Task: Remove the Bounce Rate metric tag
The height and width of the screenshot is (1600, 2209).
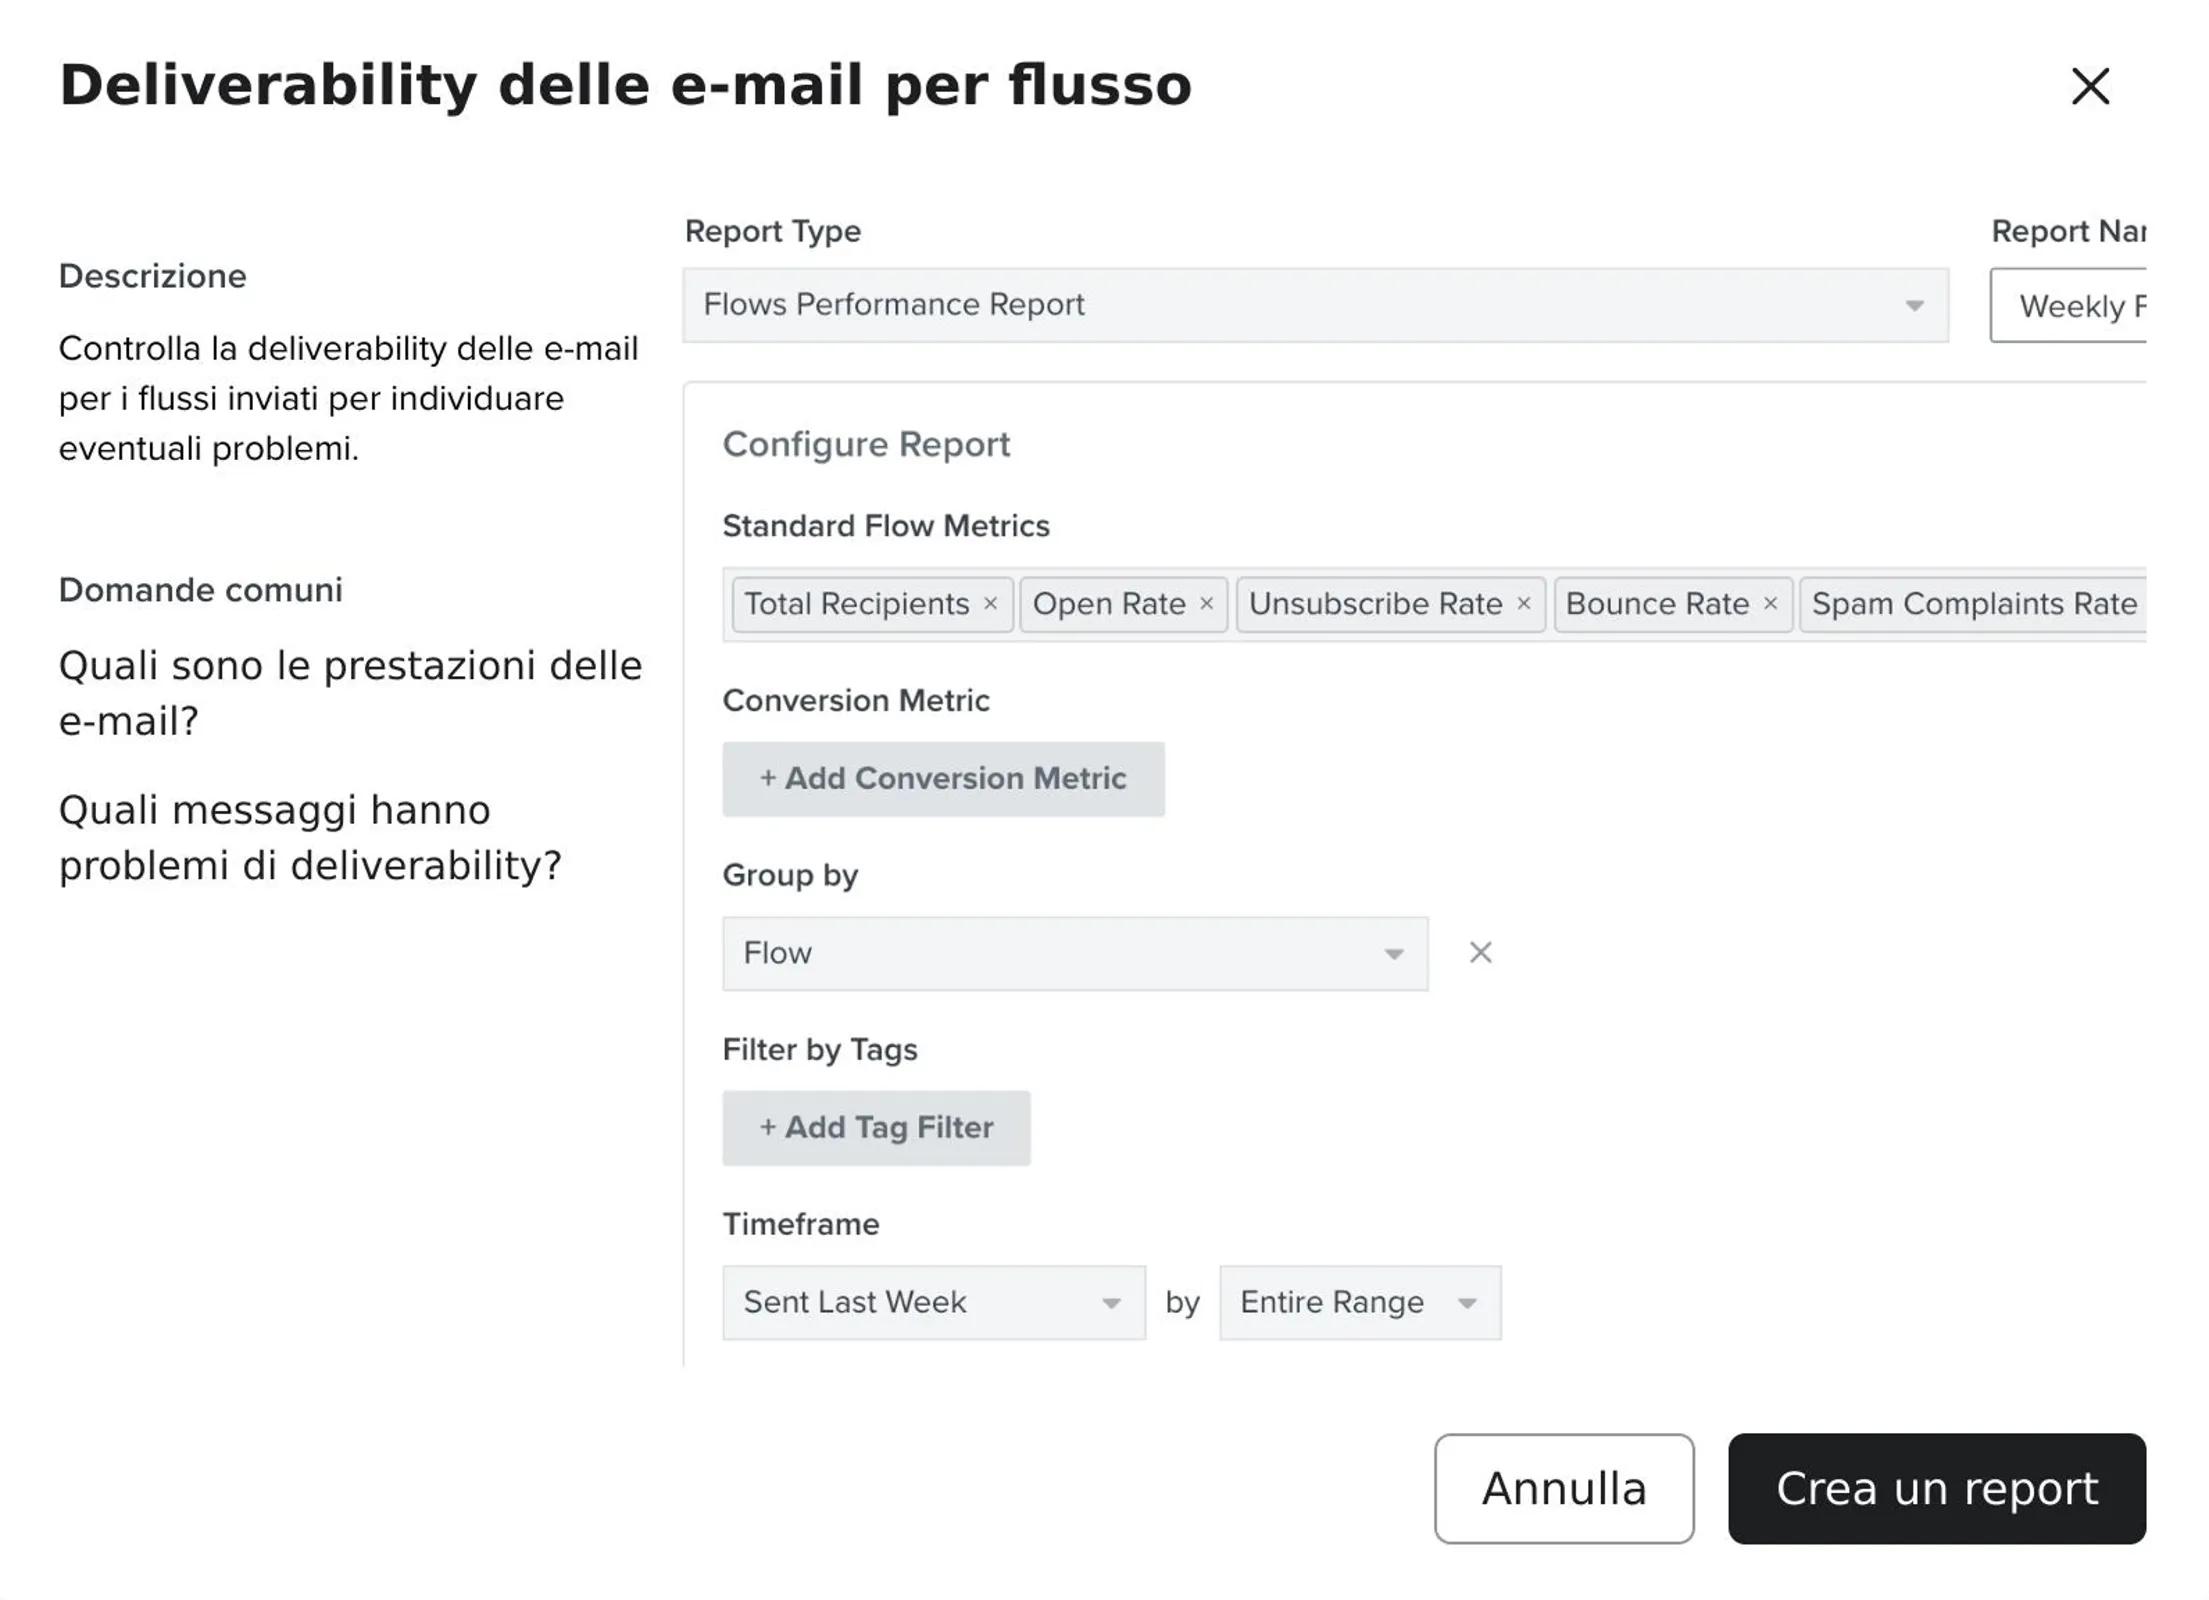Action: click(1770, 604)
